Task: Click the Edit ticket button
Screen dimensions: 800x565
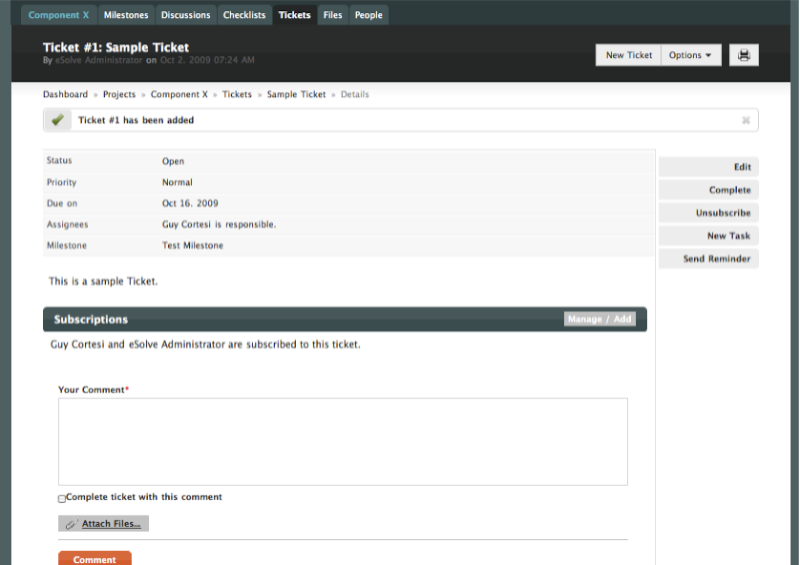Action: (709, 167)
